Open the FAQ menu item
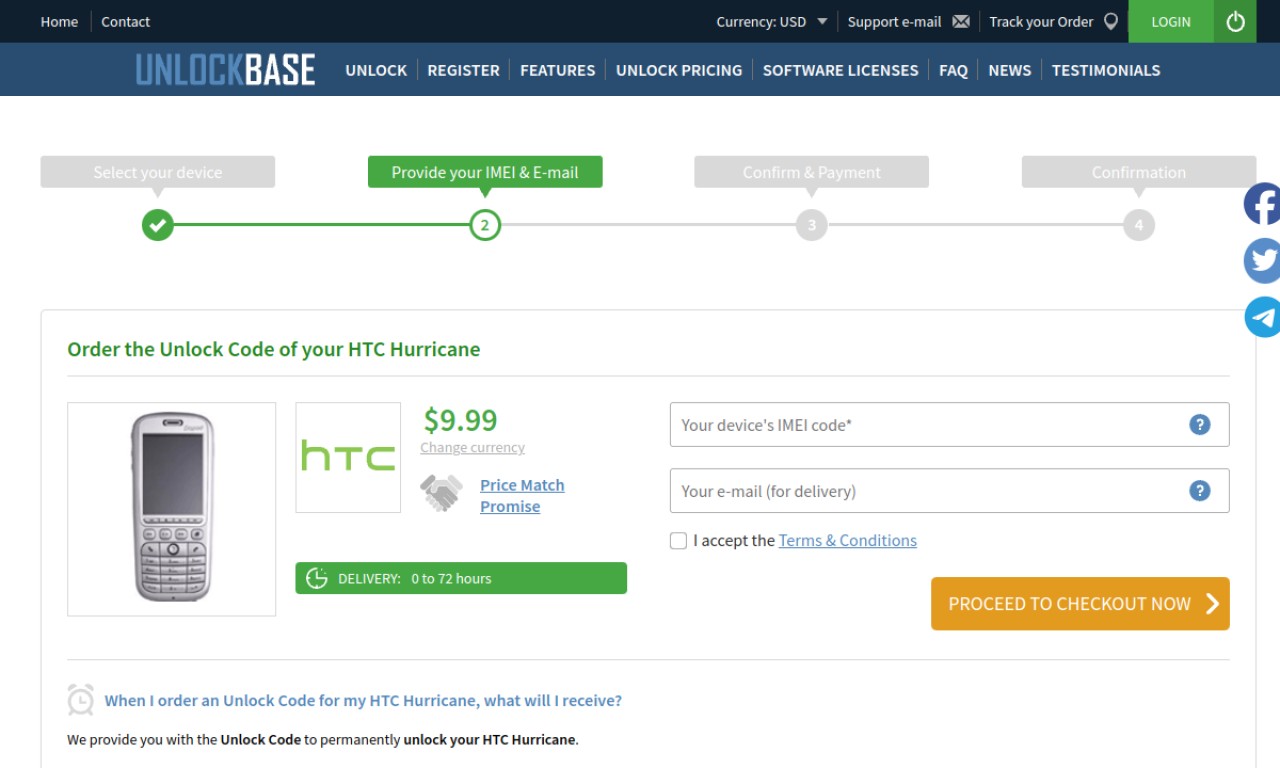 pos(953,70)
